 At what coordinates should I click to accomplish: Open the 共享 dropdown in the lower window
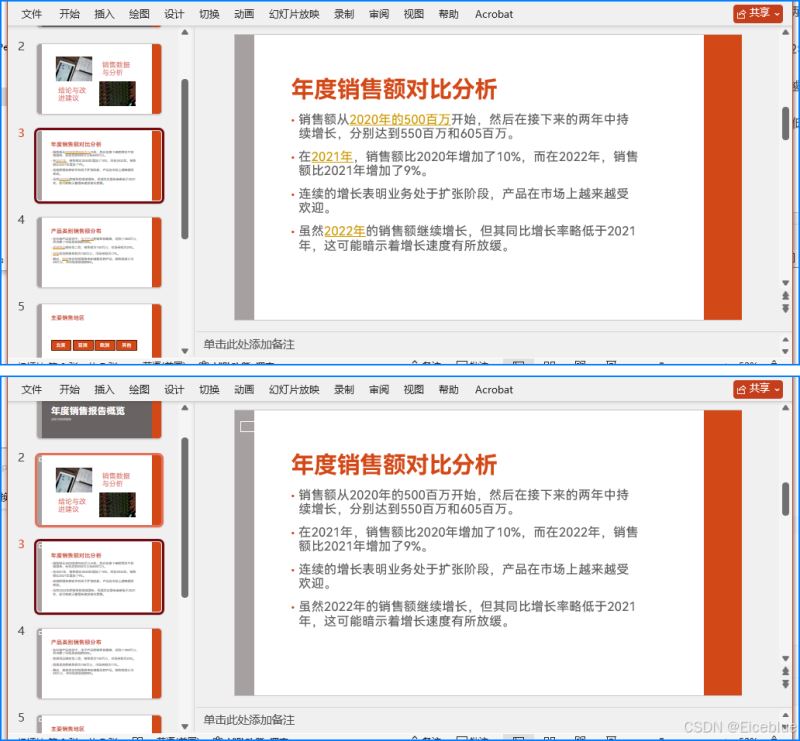758,389
